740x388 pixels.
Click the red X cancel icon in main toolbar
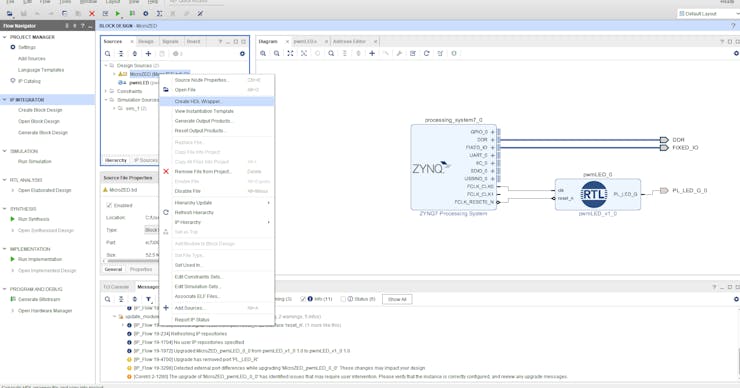[92, 14]
